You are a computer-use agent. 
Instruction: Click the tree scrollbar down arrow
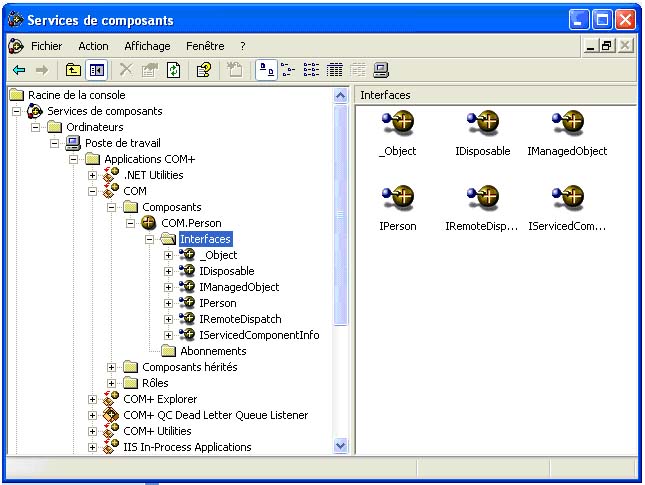click(x=341, y=446)
